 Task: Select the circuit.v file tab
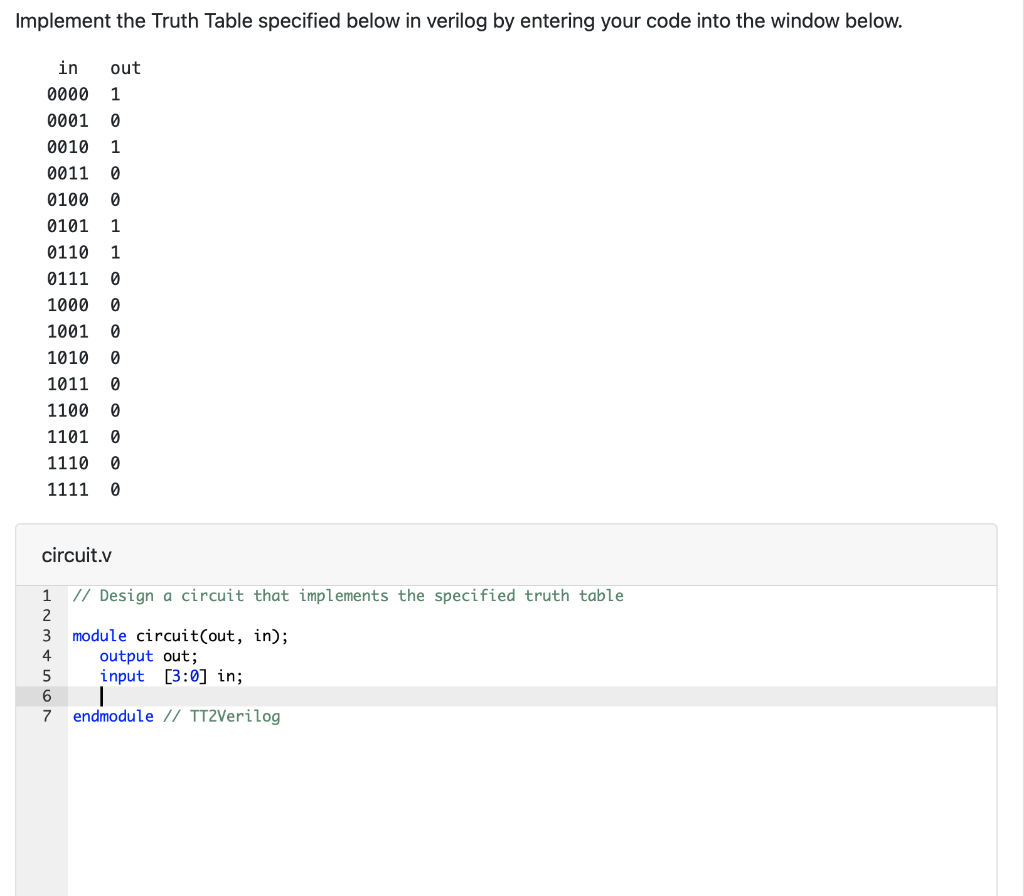pyautogui.click(x=77, y=555)
